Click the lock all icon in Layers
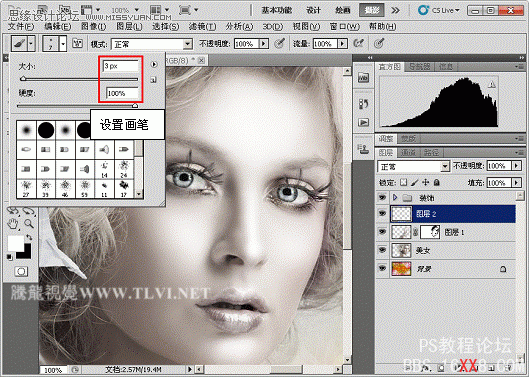Screen dimensions: 529x377 [437, 183]
